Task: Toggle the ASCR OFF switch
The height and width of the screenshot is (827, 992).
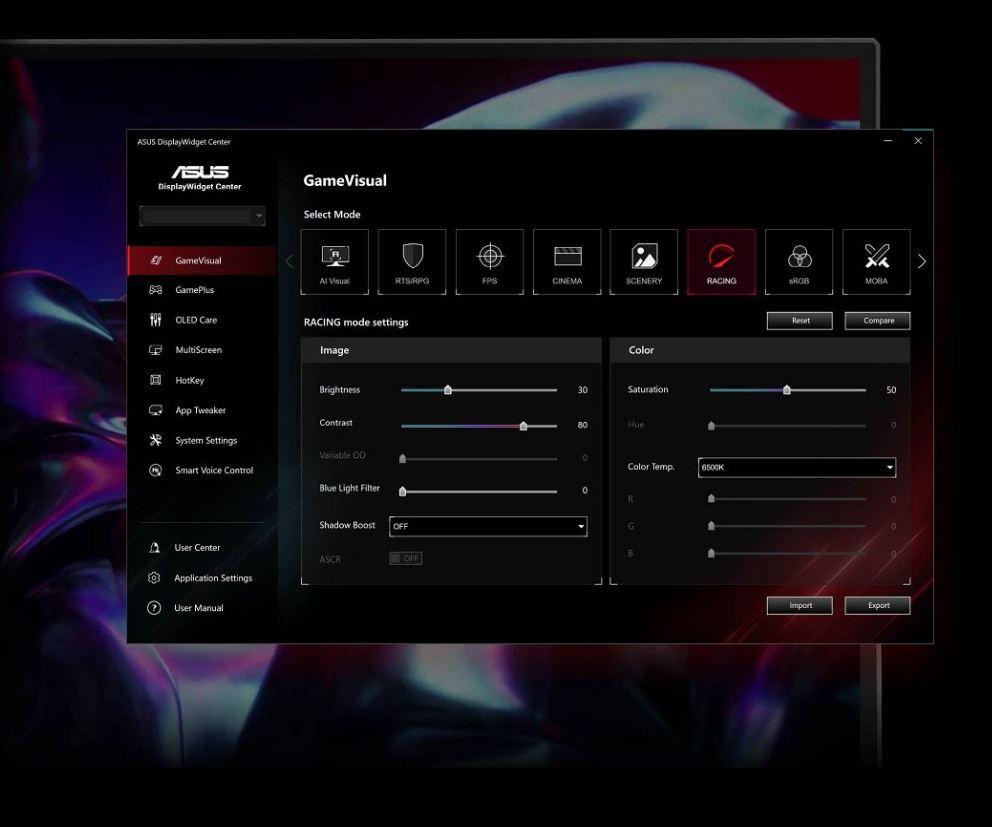Action: pyautogui.click(x=406, y=558)
